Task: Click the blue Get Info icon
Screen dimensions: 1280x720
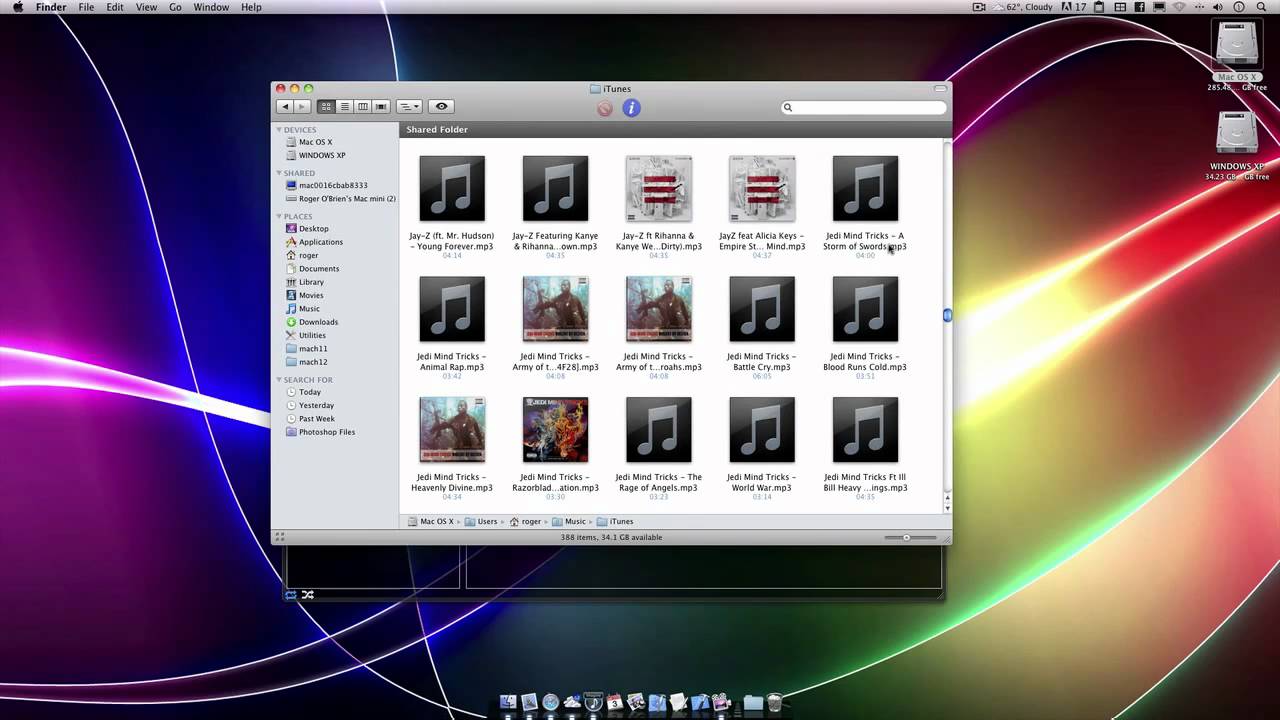Action: (x=631, y=108)
